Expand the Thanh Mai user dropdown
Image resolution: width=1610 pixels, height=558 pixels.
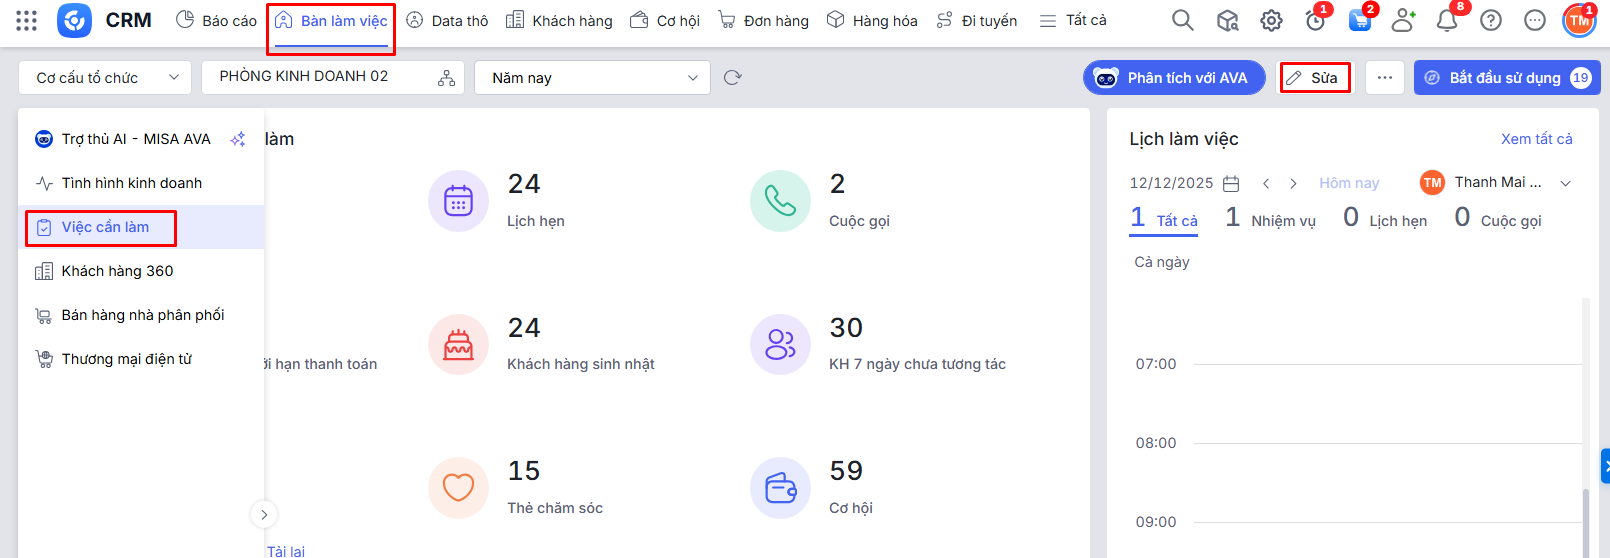(1565, 183)
